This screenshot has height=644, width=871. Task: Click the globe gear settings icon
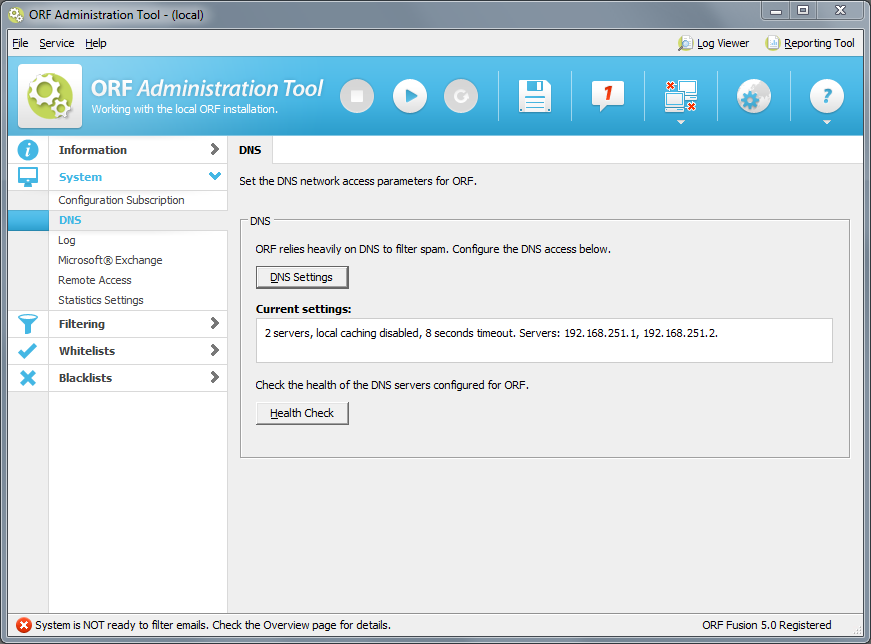coord(754,97)
